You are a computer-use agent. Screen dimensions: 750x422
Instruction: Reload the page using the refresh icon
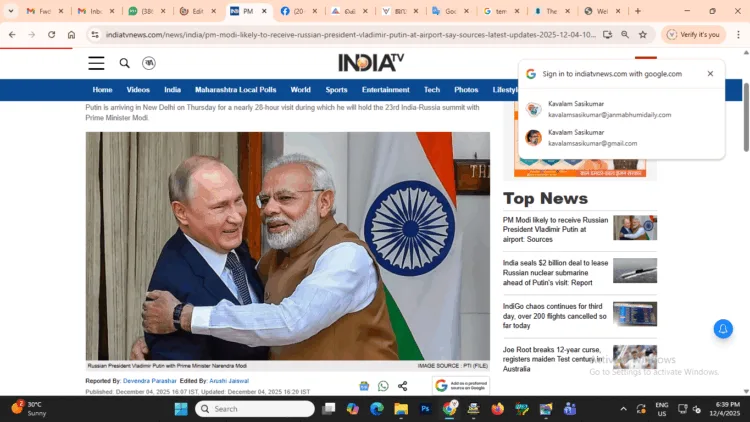point(51,34)
